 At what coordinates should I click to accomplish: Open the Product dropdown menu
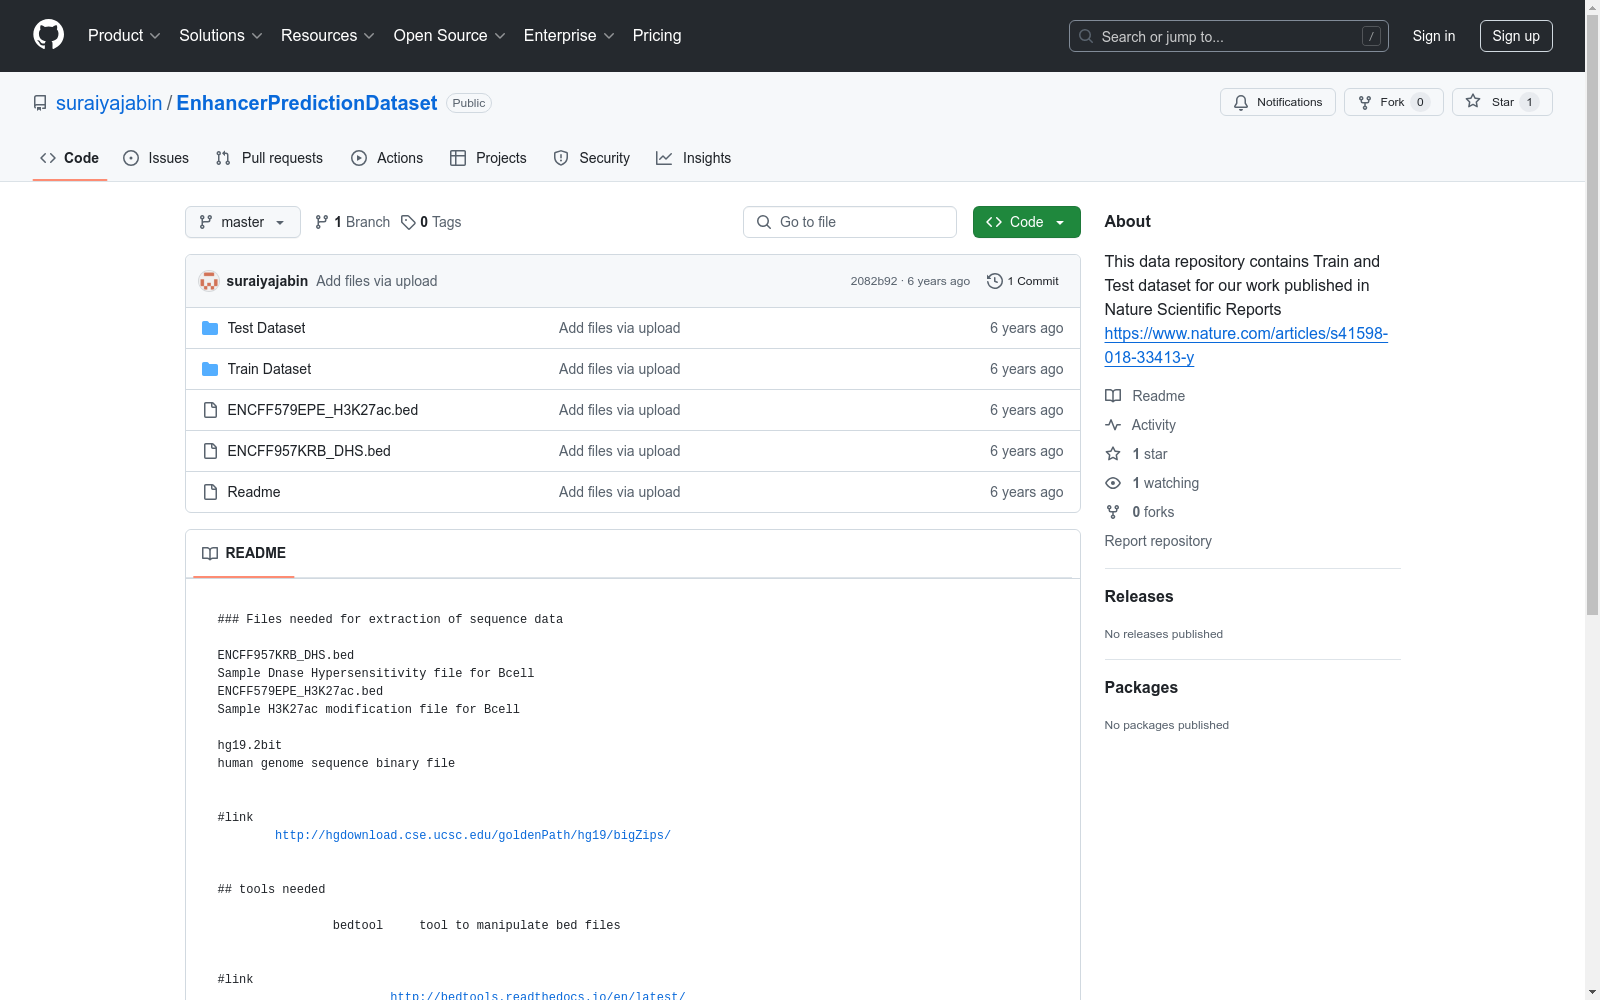124,36
